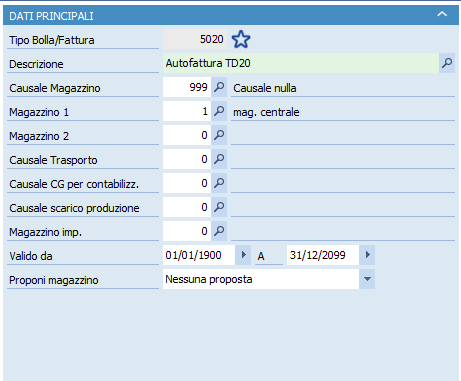Screen dimensions: 461x381
Task: Open the Causale Magazzino search magnifier
Action: pyautogui.click(x=219, y=87)
